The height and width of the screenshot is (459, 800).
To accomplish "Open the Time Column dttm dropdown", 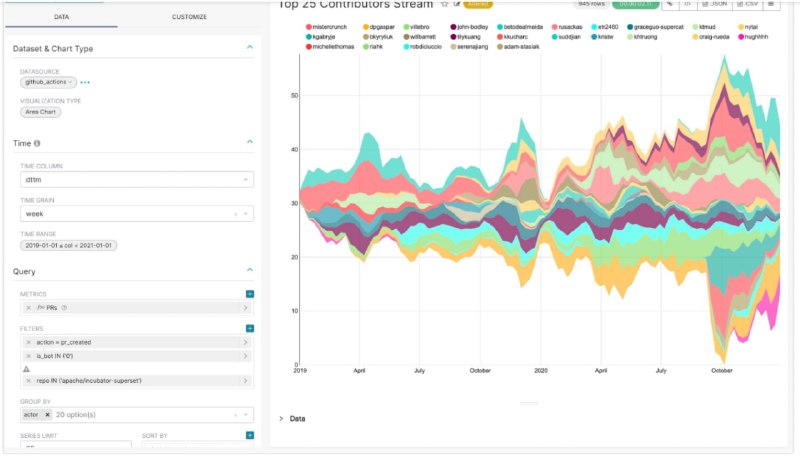I will pyautogui.click(x=137, y=180).
